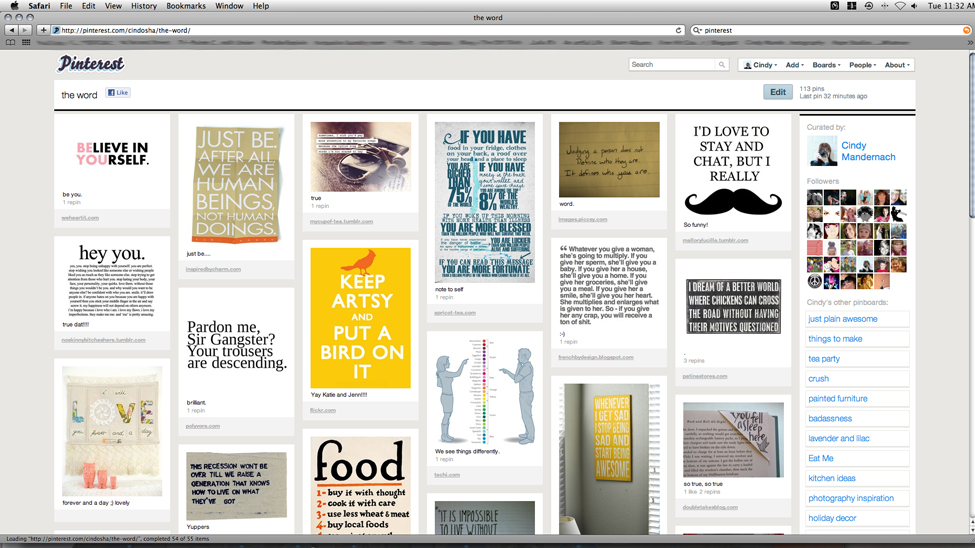Open Cindy Mandernach curator link
Viewport: 975px width, 548px height.
[868, 151]
